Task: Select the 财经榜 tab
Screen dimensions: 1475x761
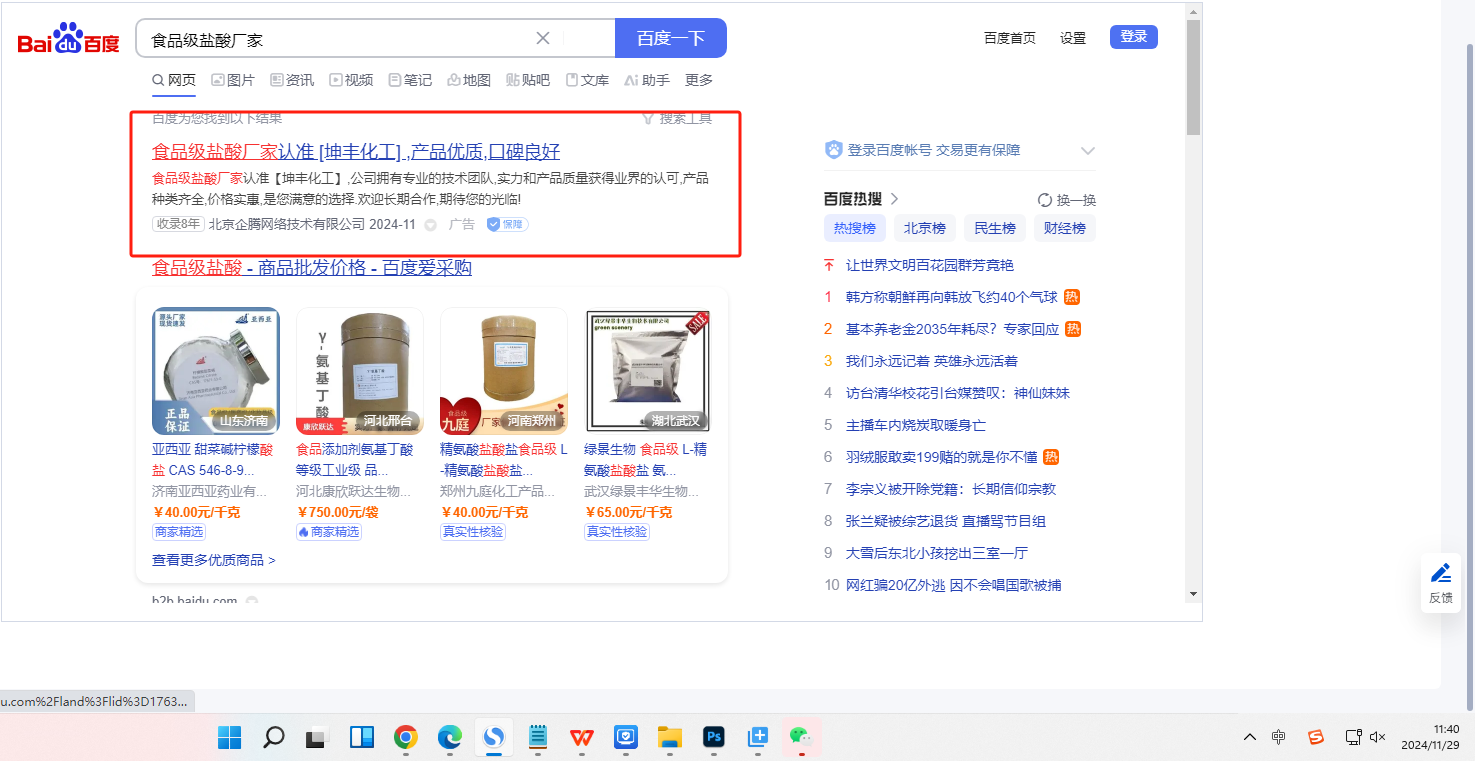Action: click(1065, 228)
